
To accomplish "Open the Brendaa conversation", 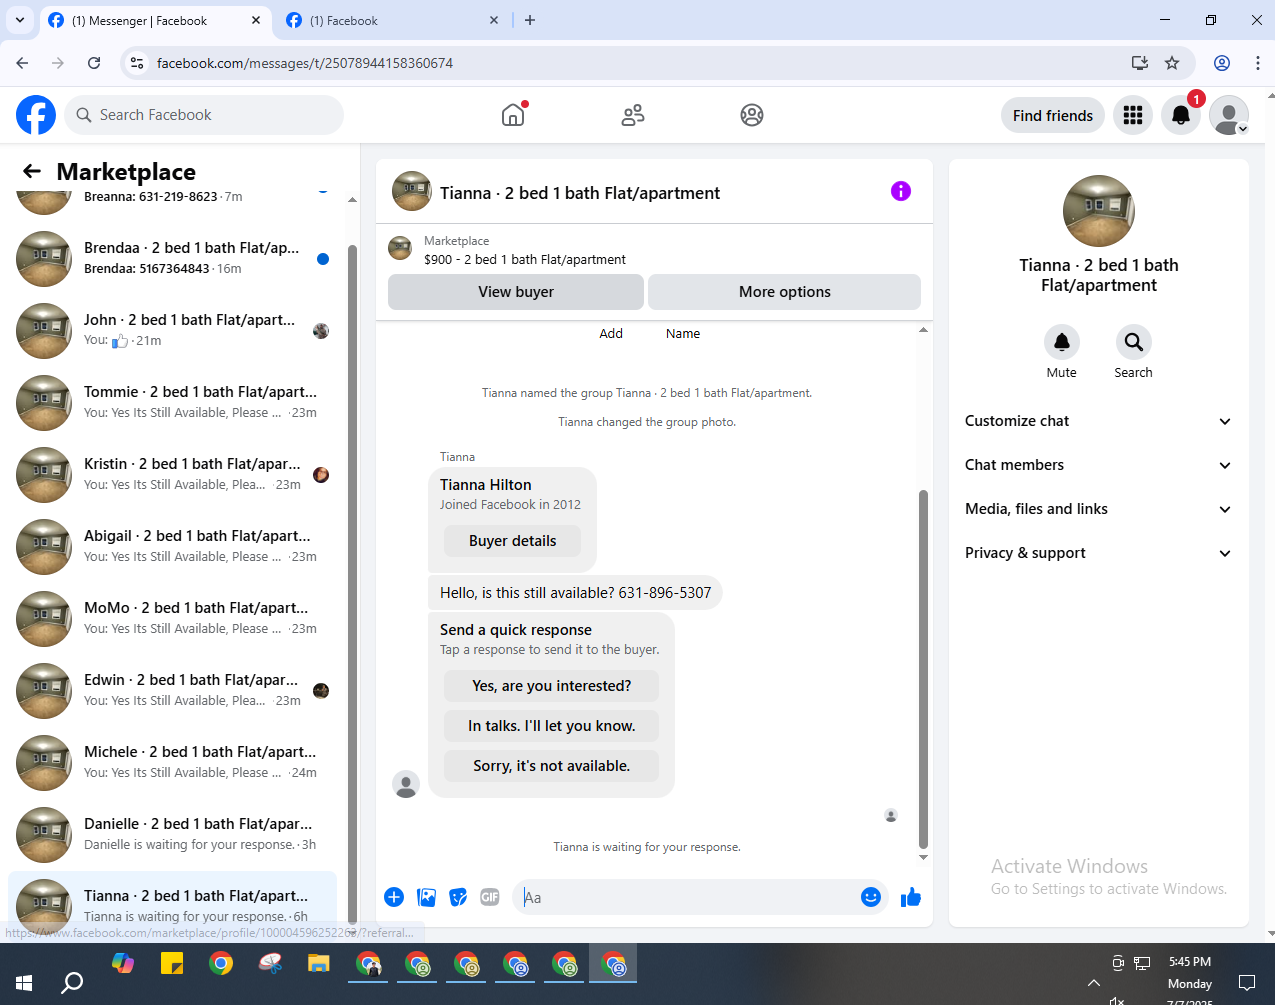I will 172,259.
